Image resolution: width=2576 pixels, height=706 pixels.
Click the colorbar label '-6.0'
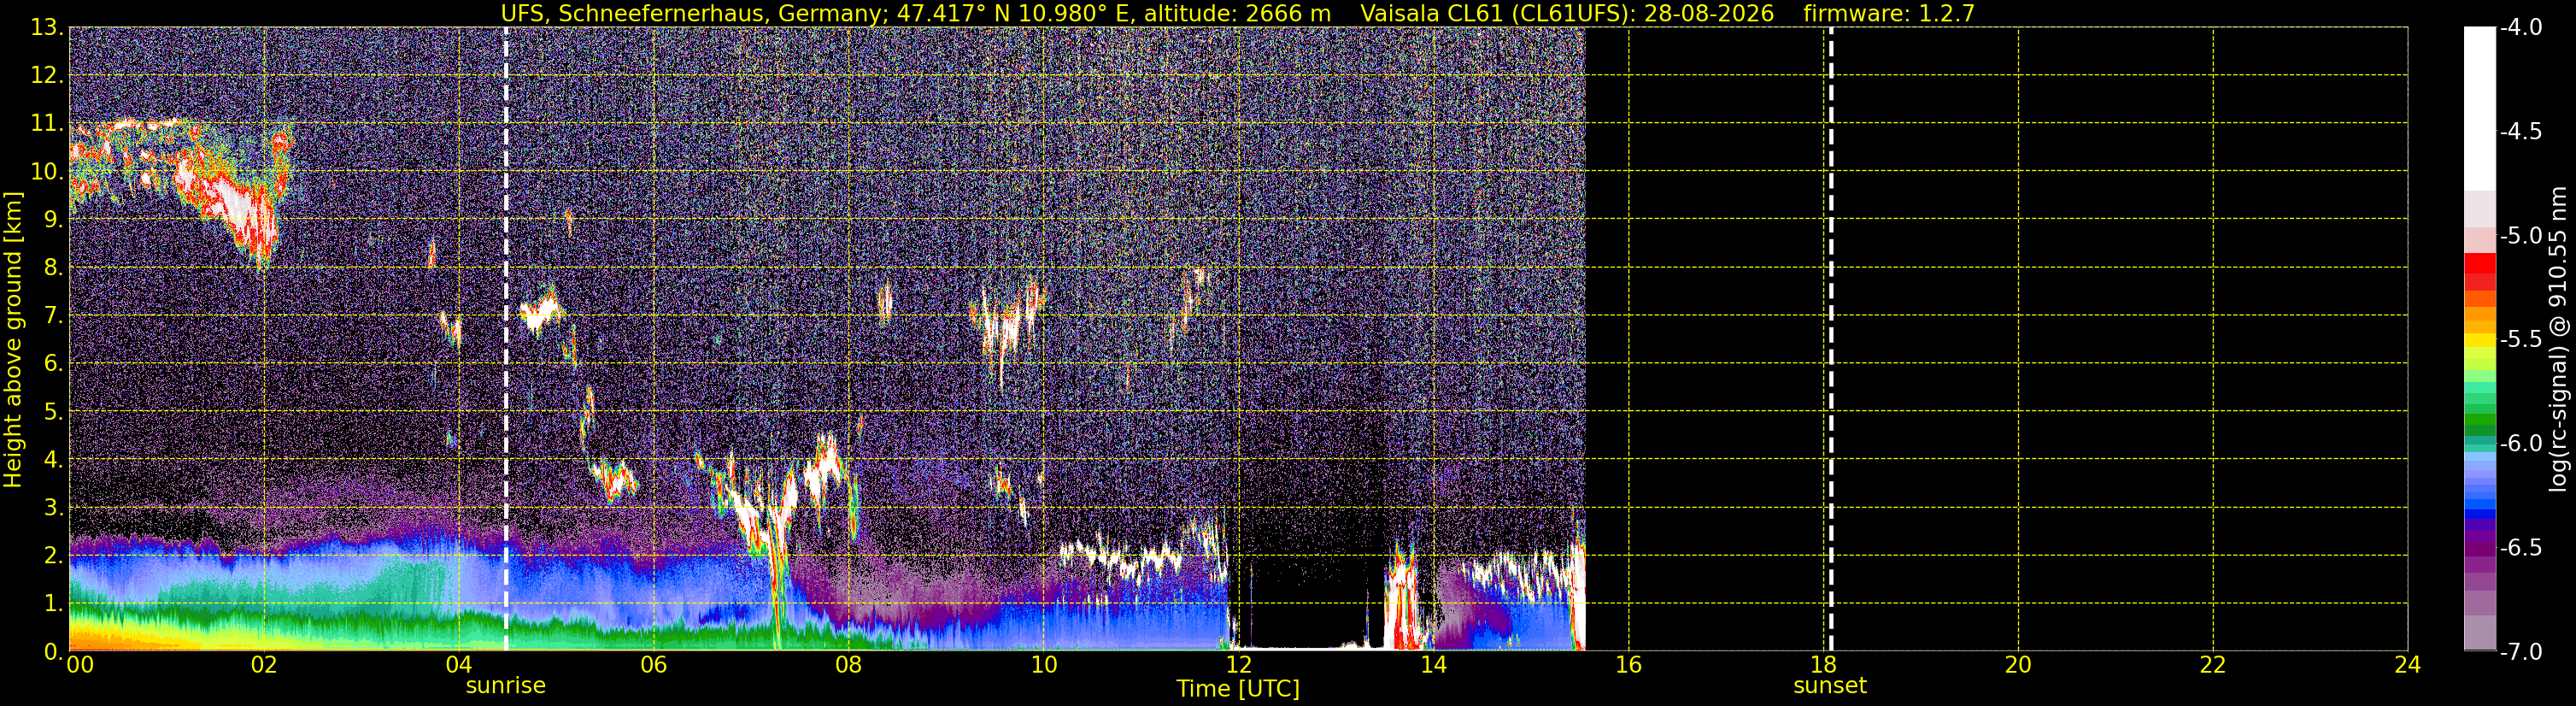(x=2520, y=444)
